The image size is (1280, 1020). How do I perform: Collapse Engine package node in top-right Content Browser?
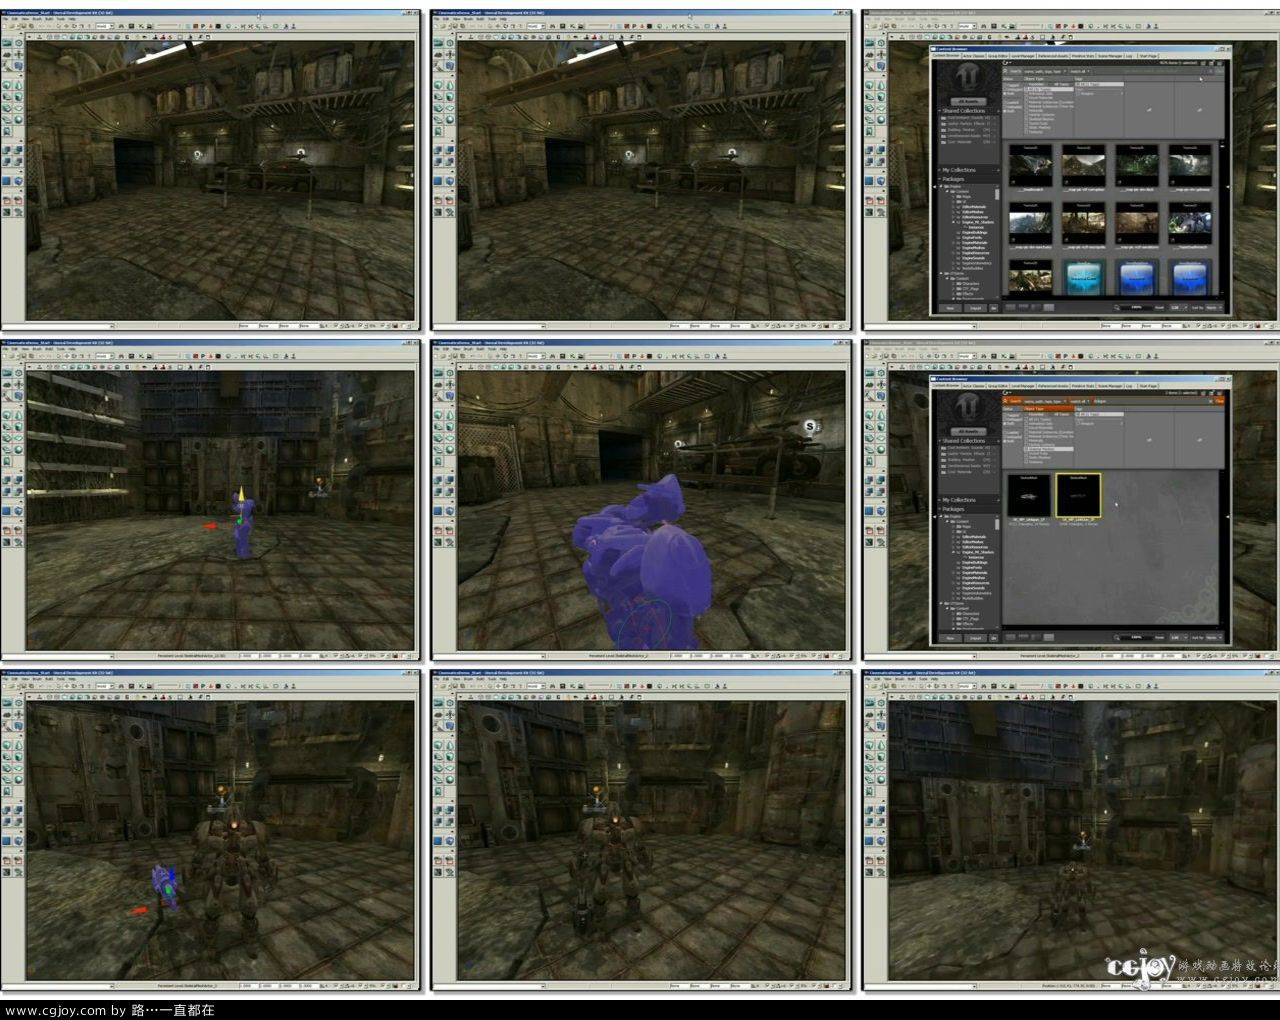click(941, 186)
